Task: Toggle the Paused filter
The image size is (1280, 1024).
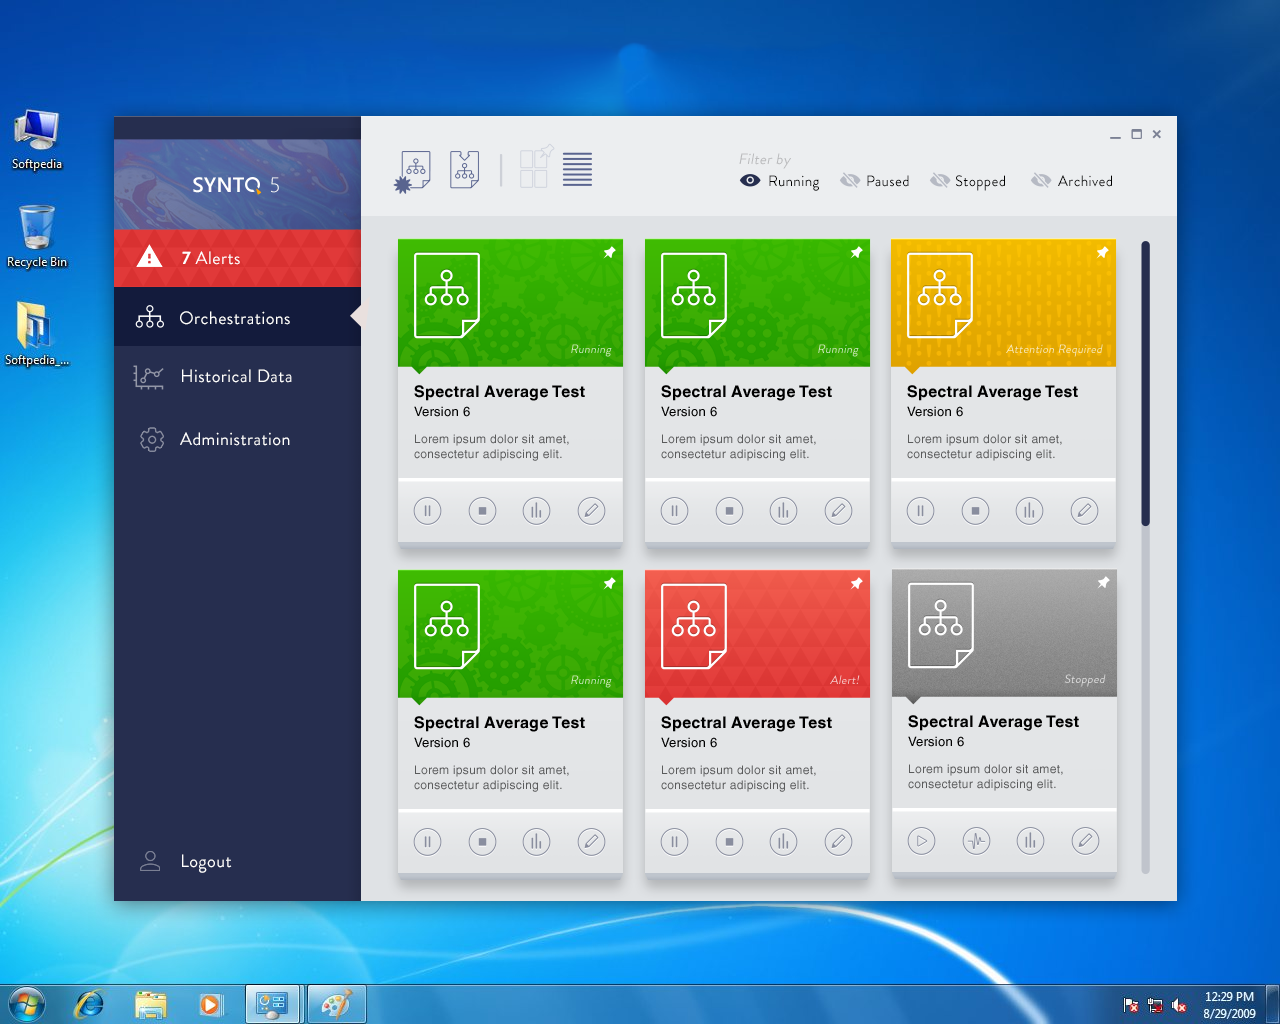Action: point(874,181)
